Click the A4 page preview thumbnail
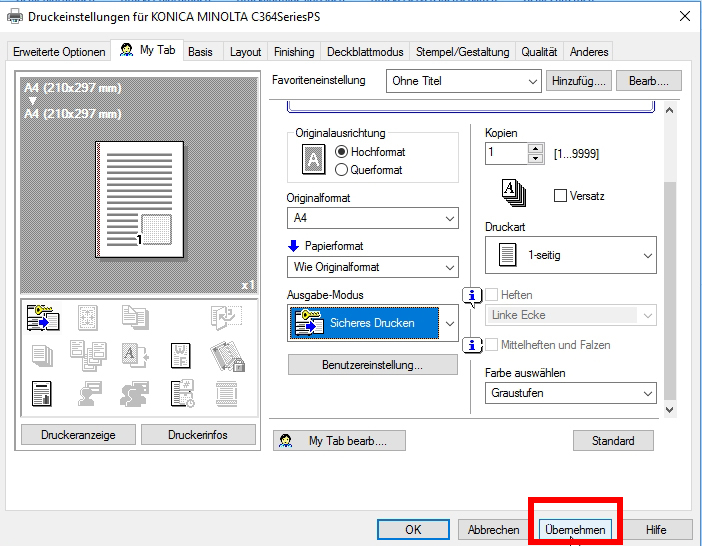The width and height of the screenshot is (702, 546). (x=140, y=200)
